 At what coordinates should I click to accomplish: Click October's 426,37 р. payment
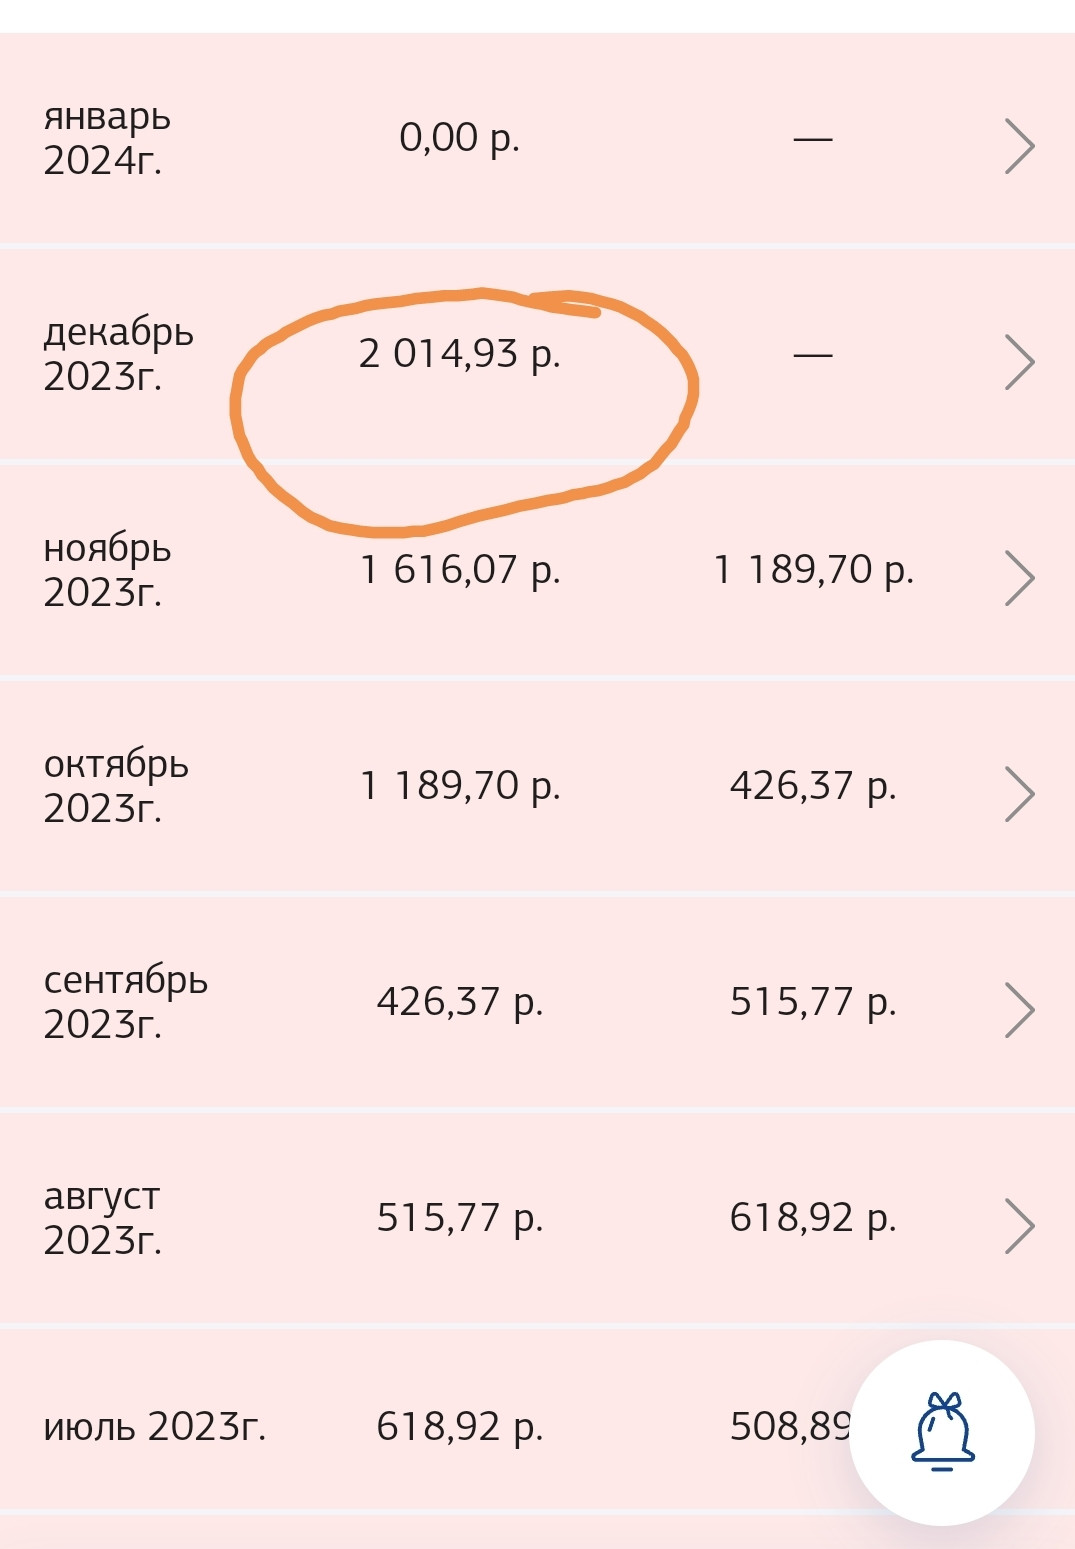pyautogui.click(x=813, y=786)
